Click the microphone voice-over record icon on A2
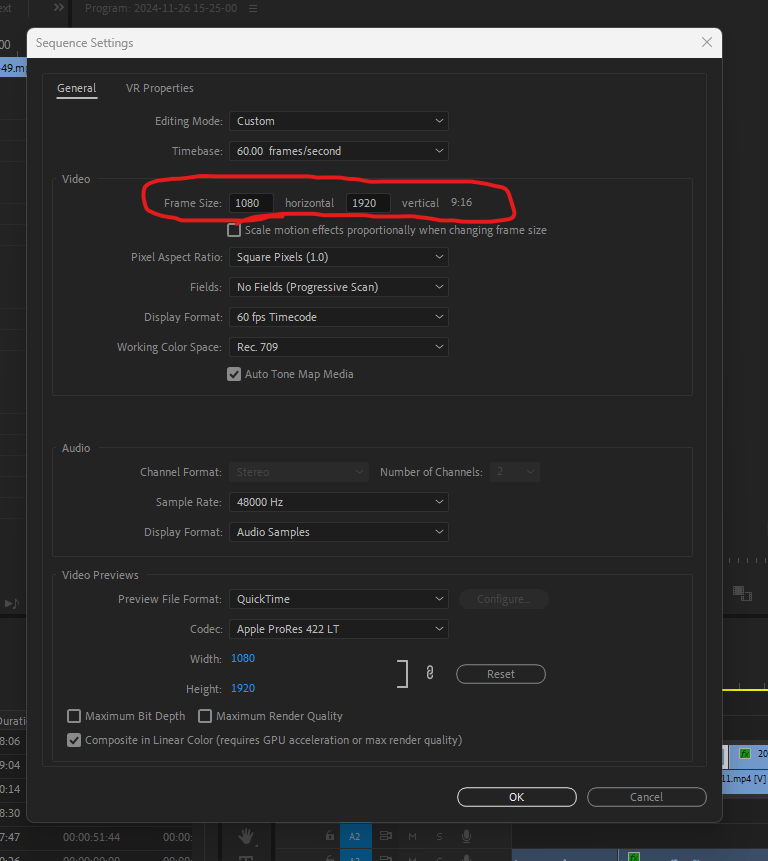Image resolution: width=768 pixels, height=861 pixels. click(x=466, y=836)
